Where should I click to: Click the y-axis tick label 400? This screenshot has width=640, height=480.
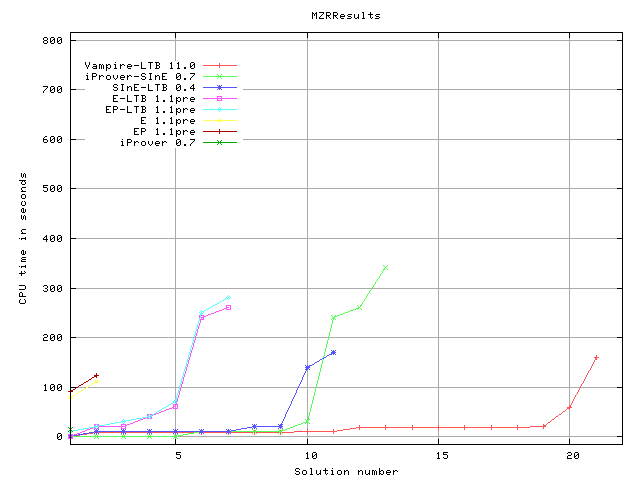coord(52,238)
